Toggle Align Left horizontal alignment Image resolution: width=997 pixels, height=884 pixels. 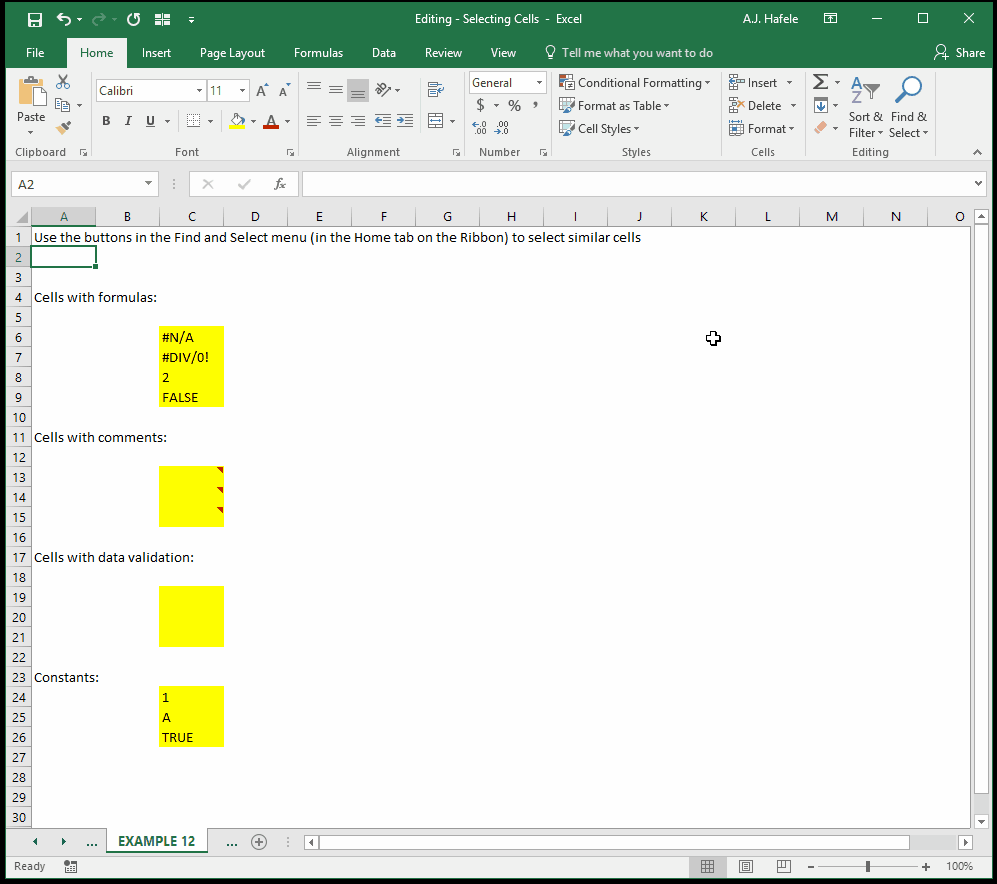(313, 121)
